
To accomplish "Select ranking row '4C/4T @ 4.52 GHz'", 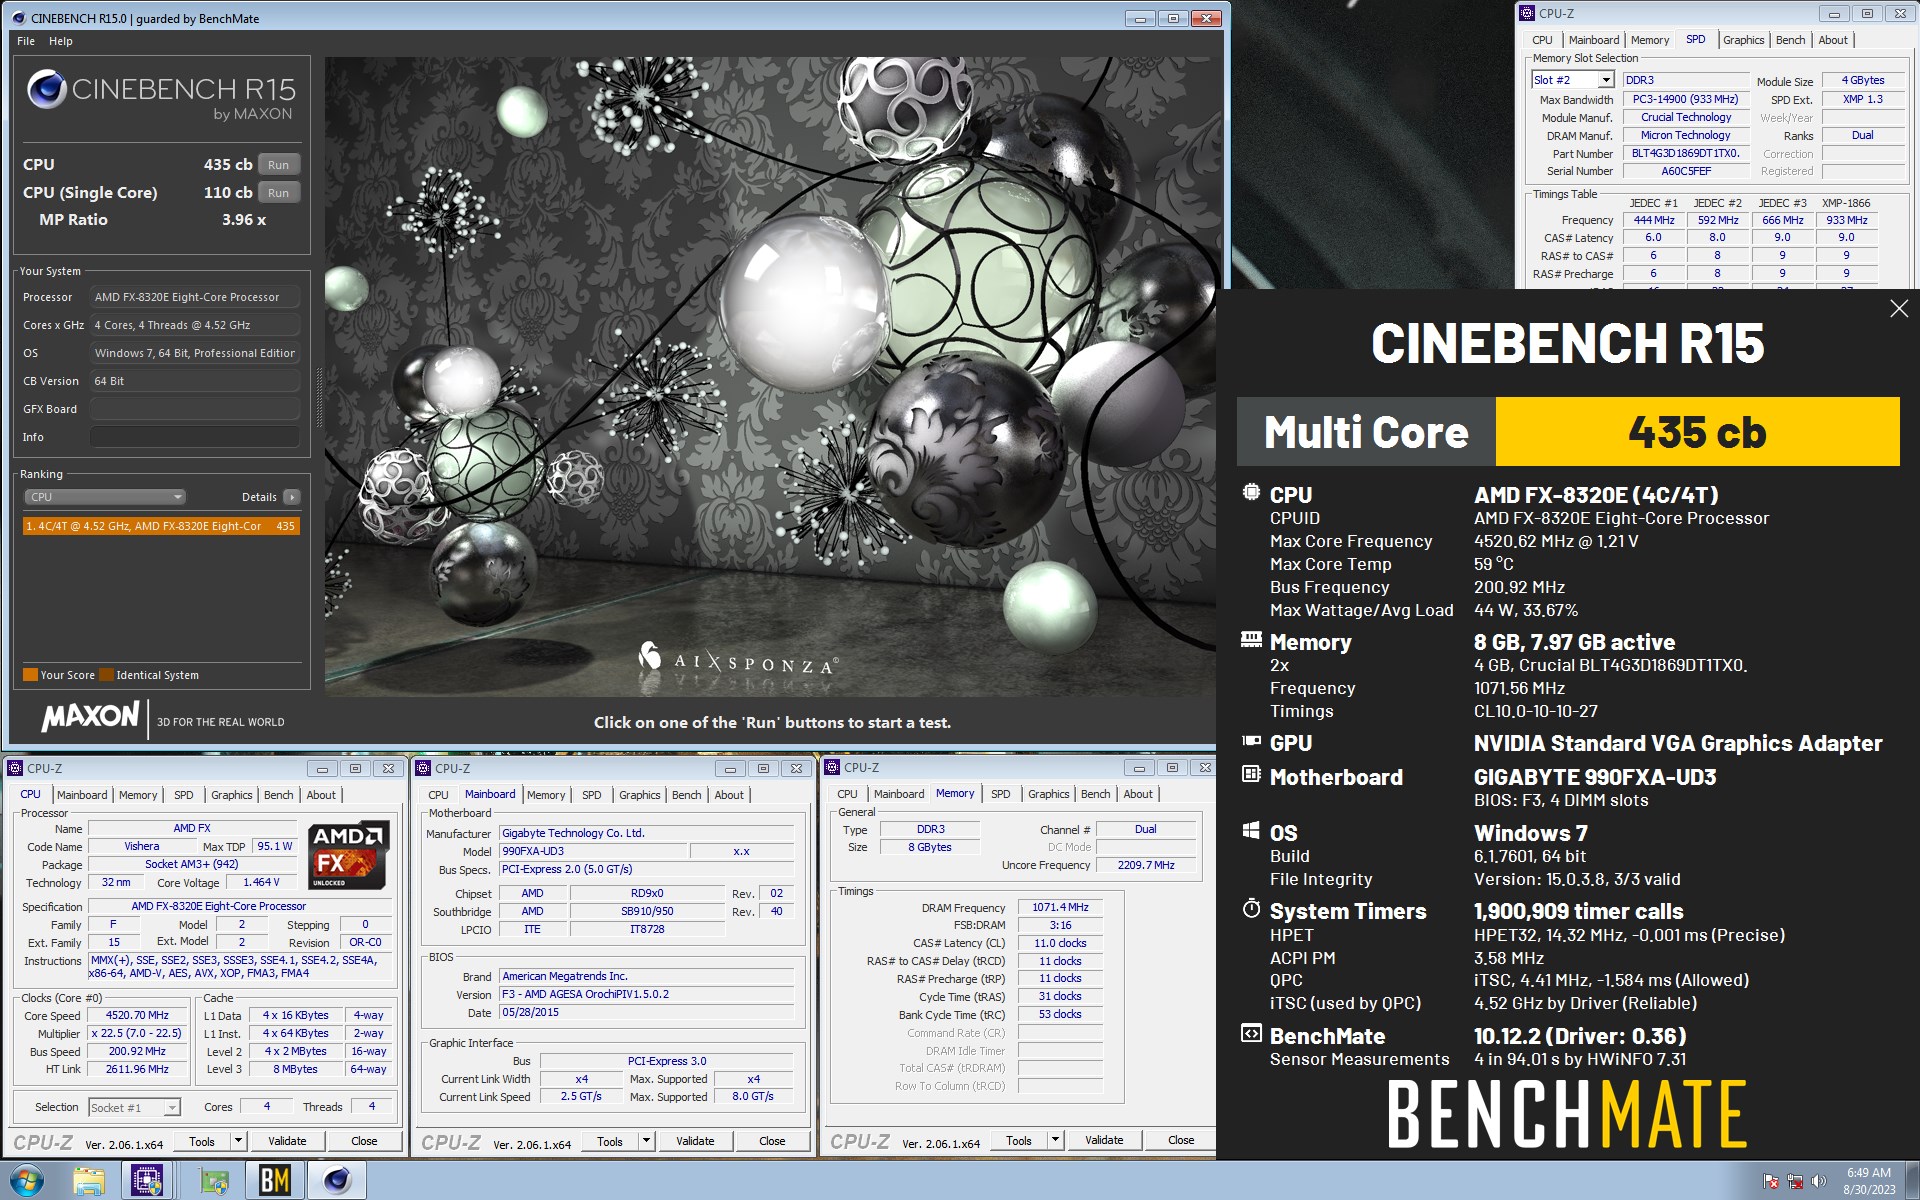I will point(161,526).
